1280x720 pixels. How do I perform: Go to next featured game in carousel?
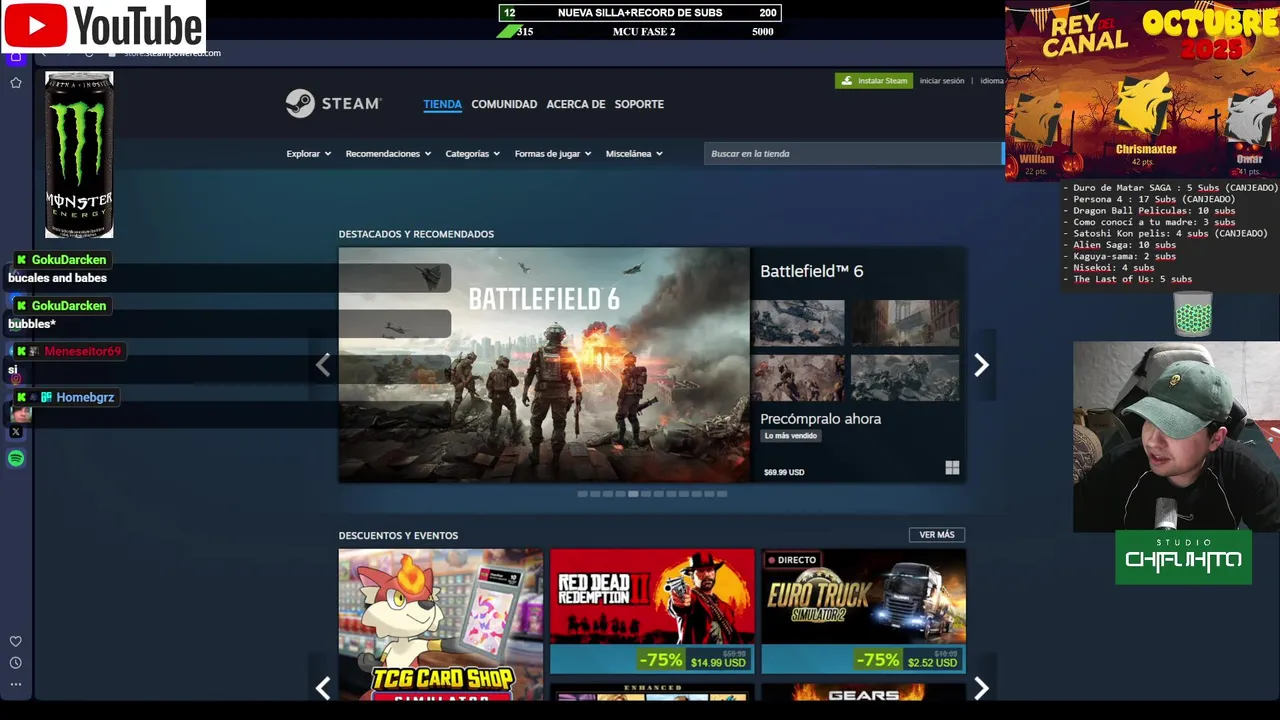click(981, 365)
